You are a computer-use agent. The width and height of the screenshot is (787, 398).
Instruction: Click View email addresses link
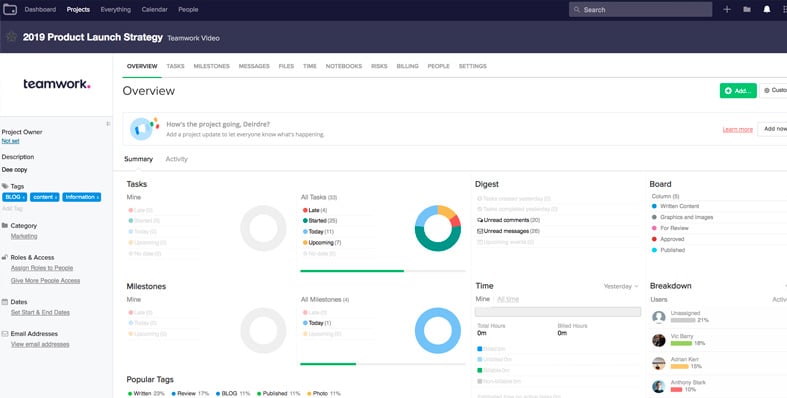40,344
